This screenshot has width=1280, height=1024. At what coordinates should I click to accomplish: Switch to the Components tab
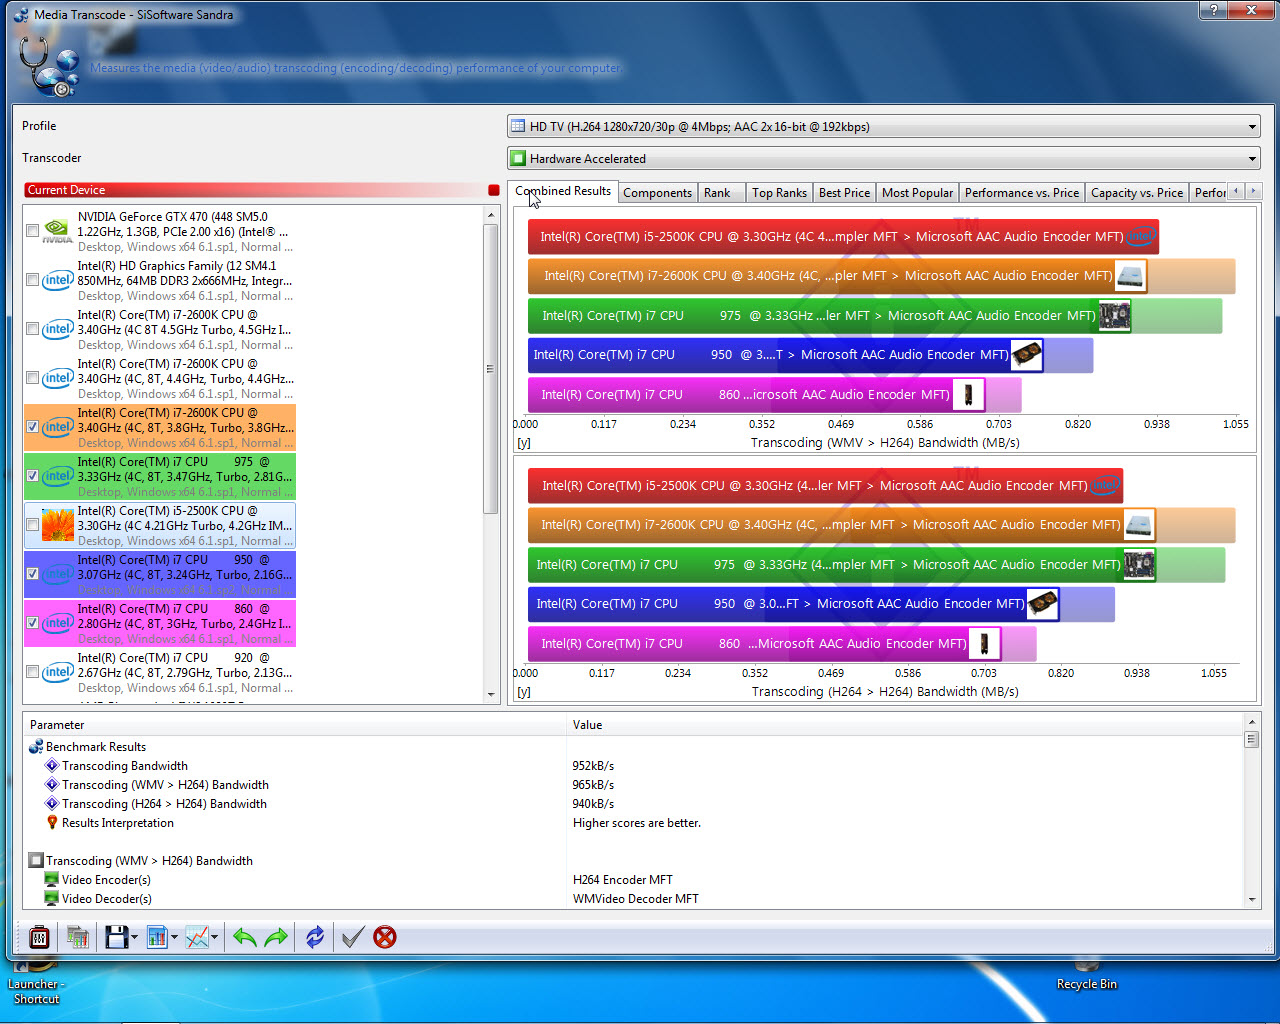pos(657,193)
